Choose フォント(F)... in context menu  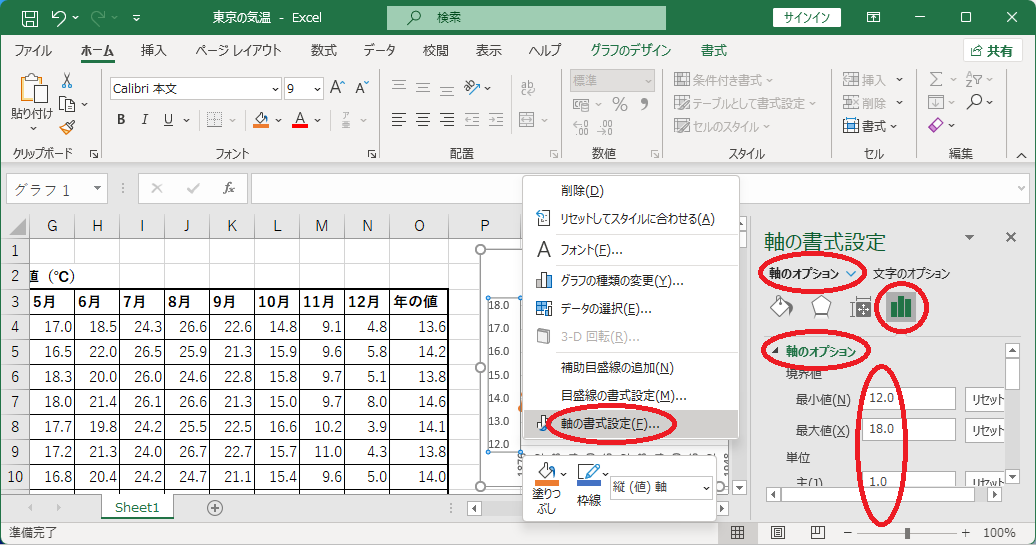tap(630, 250)
